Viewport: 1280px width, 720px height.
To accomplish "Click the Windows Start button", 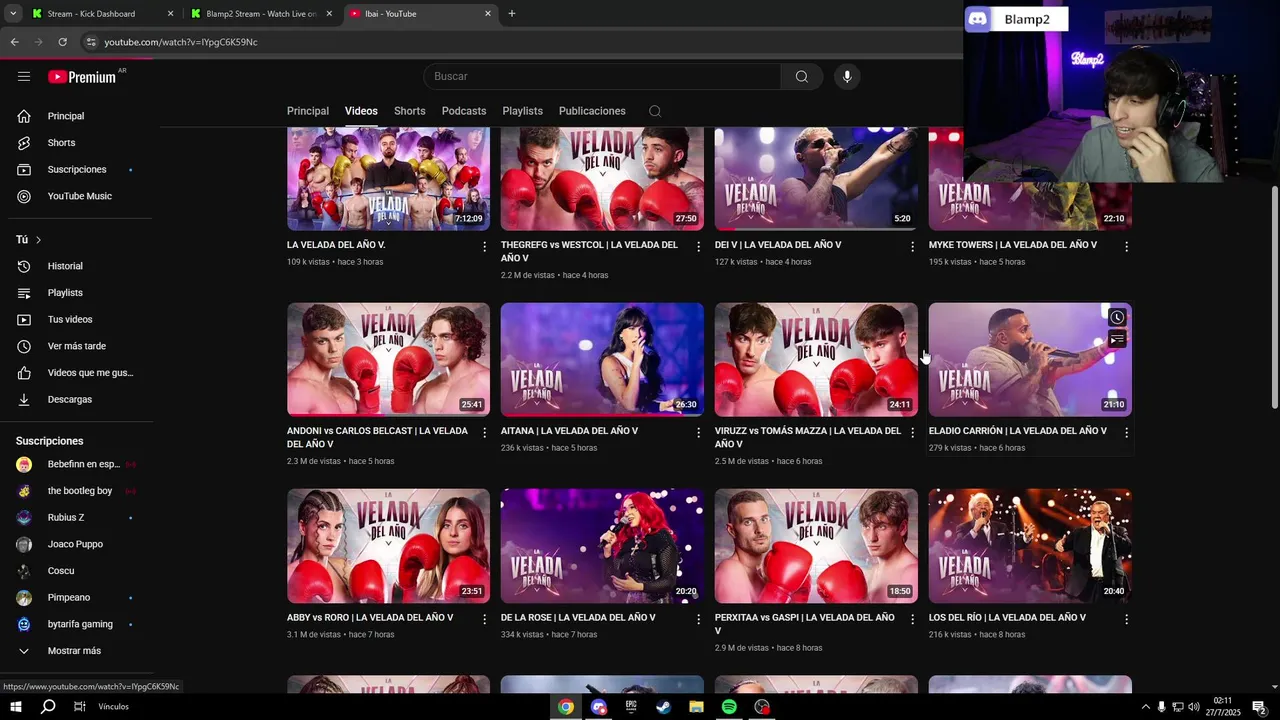I will [15, 707].
